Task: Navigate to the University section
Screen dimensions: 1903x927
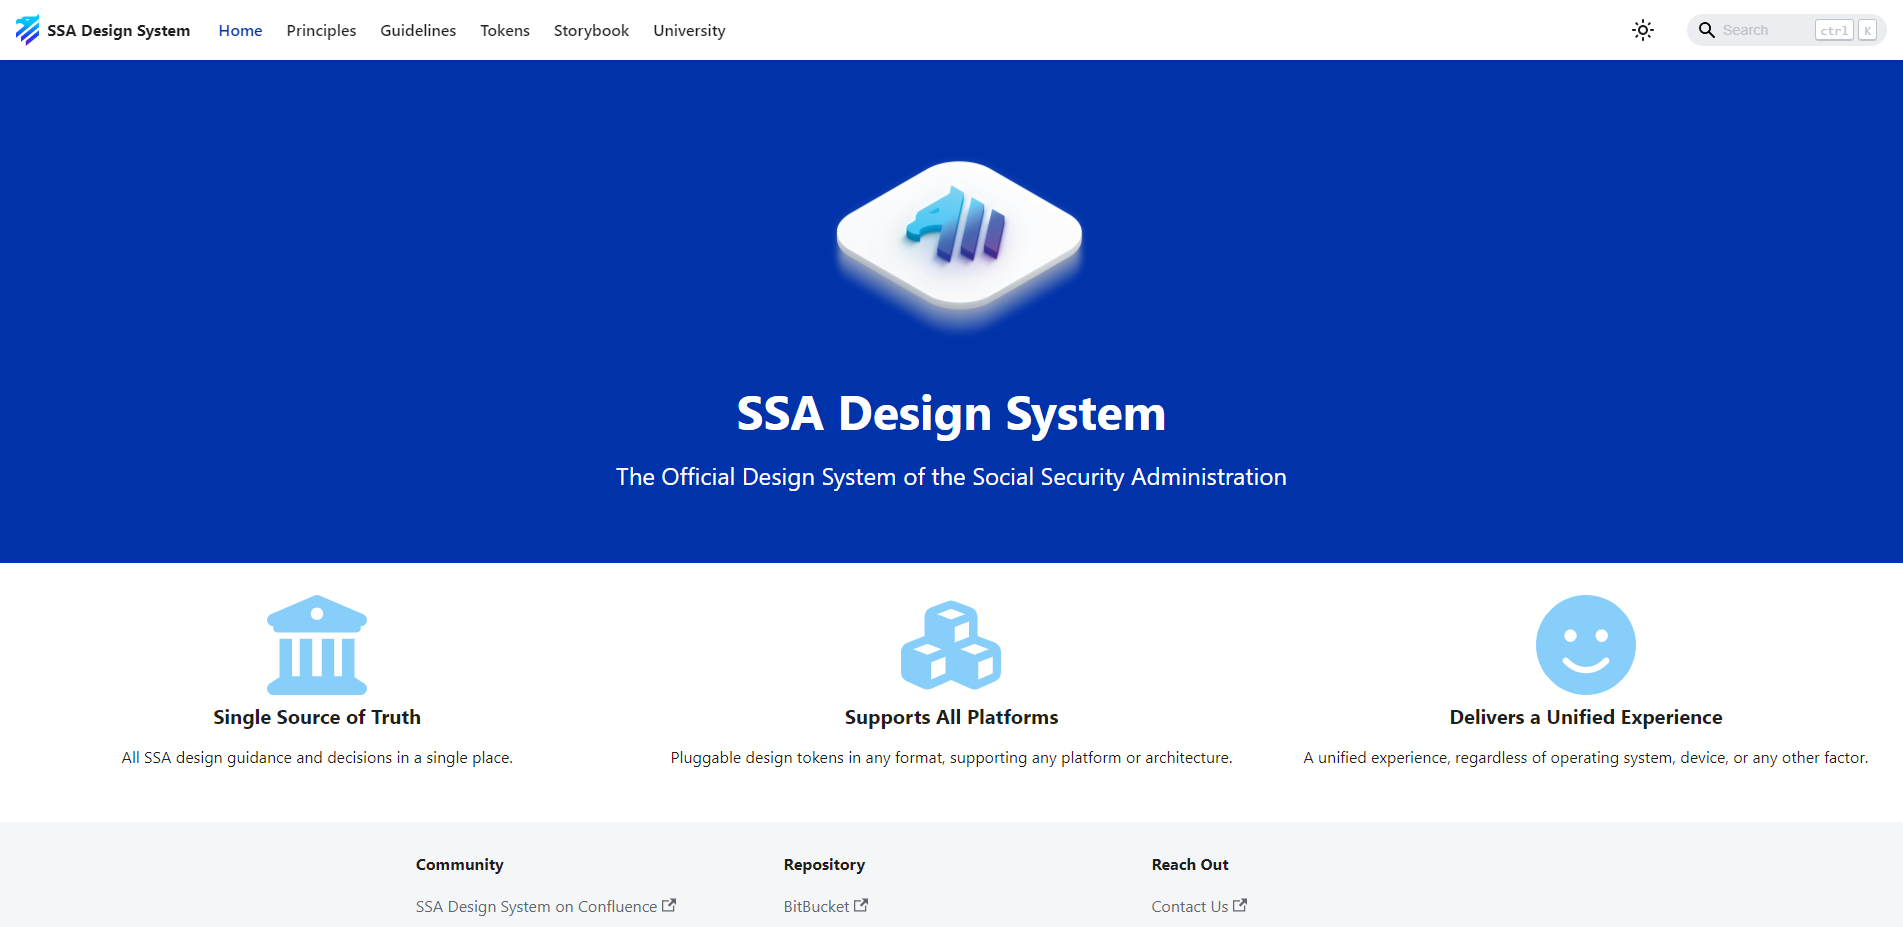Action: [688, 30]
